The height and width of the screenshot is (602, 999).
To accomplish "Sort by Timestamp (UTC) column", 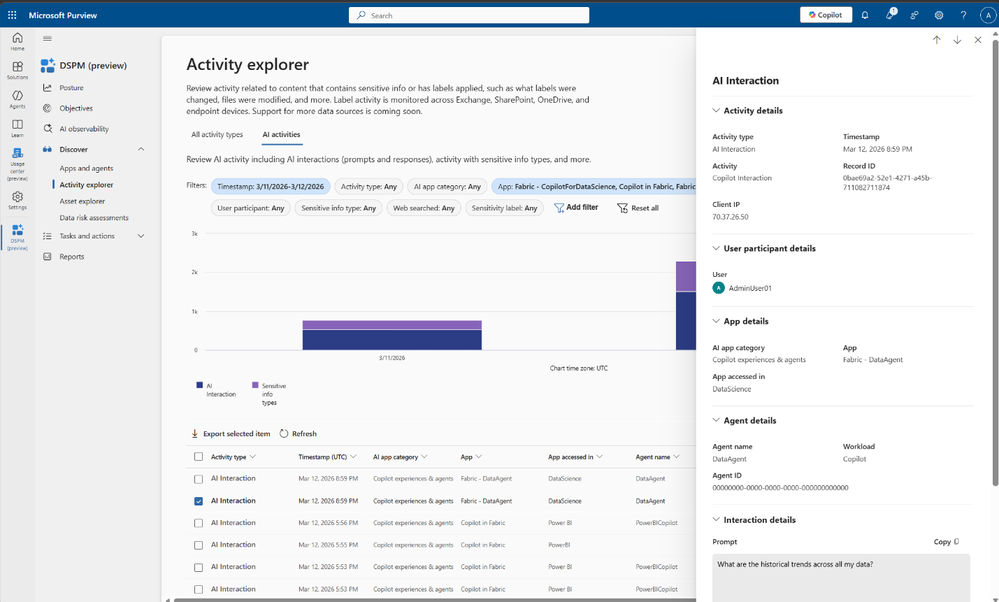I will click(x=327, y=457).
